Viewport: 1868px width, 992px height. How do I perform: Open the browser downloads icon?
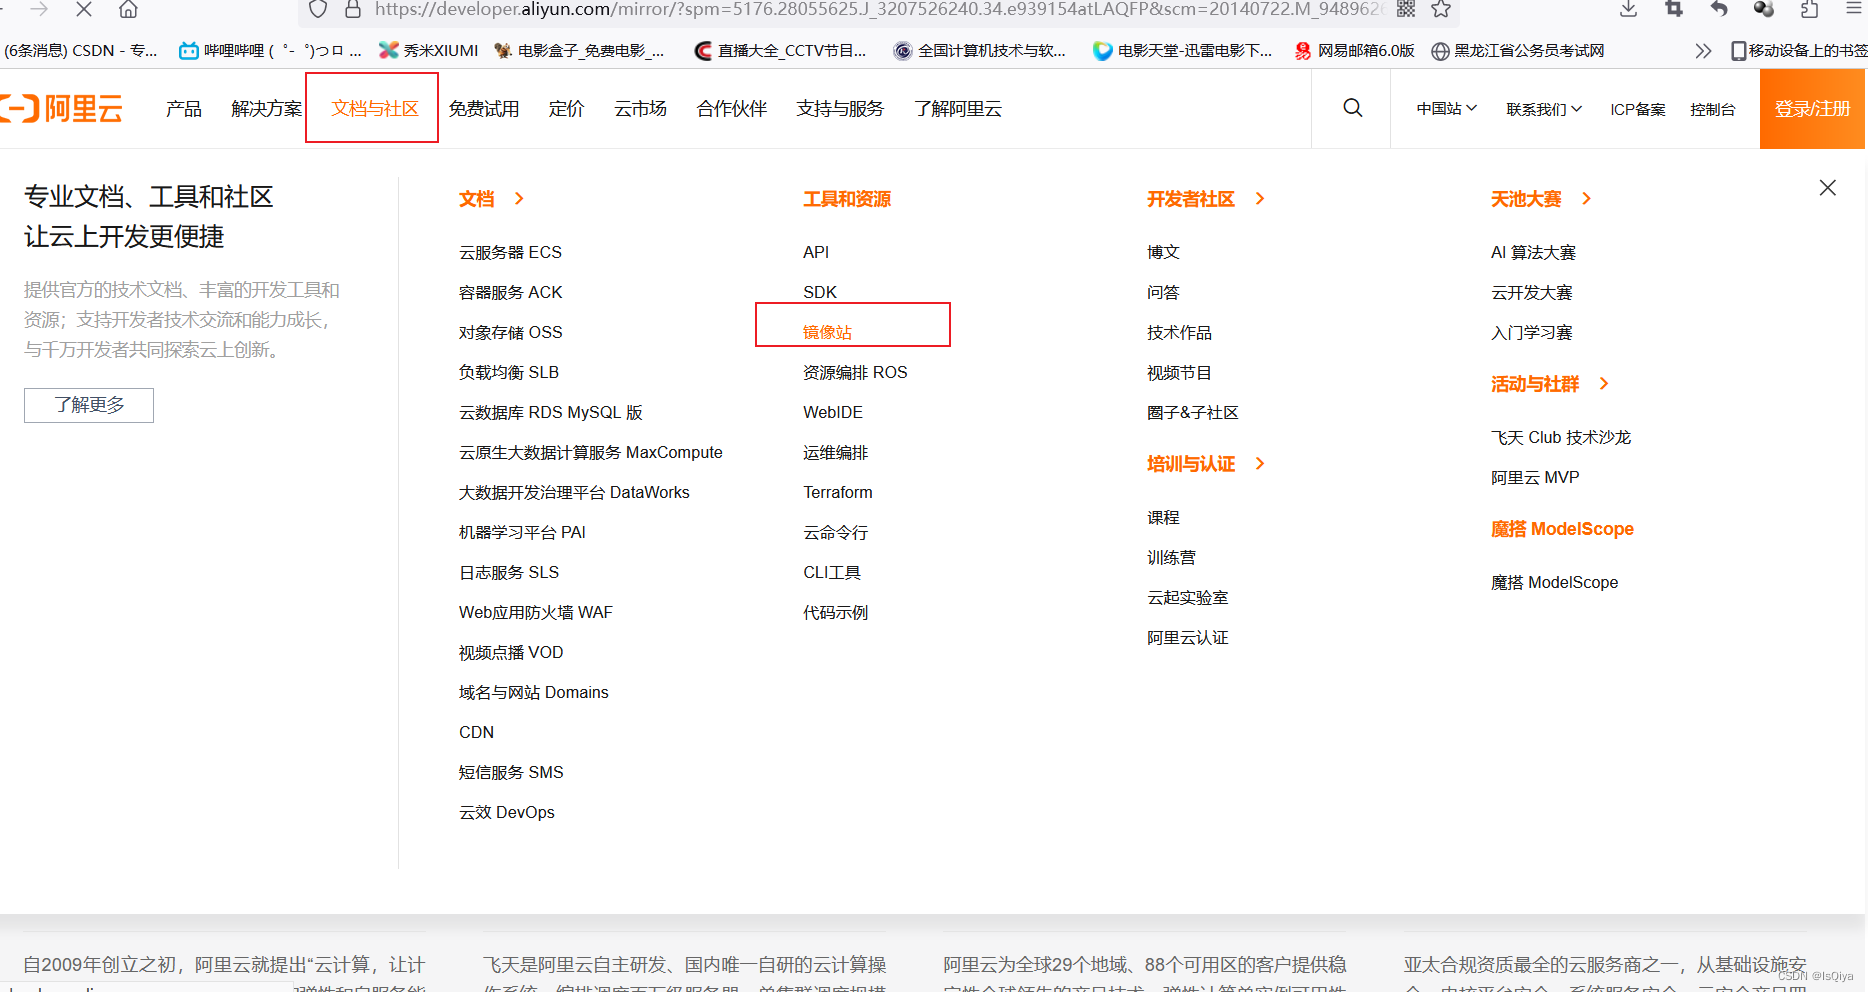coord(1629,10)
